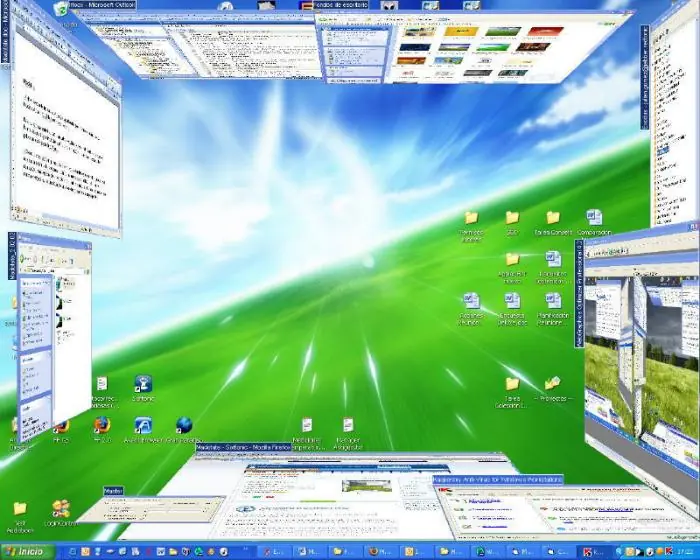Select the Proyectos shortcut folder icon
The image size is (700, 560).
[x=553, y=383]
